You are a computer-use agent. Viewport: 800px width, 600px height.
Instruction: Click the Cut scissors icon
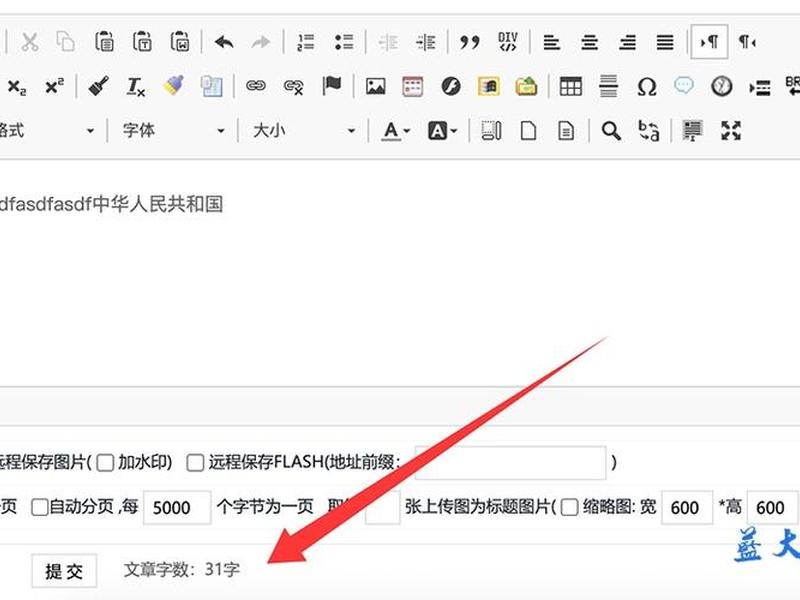[30, 42]
